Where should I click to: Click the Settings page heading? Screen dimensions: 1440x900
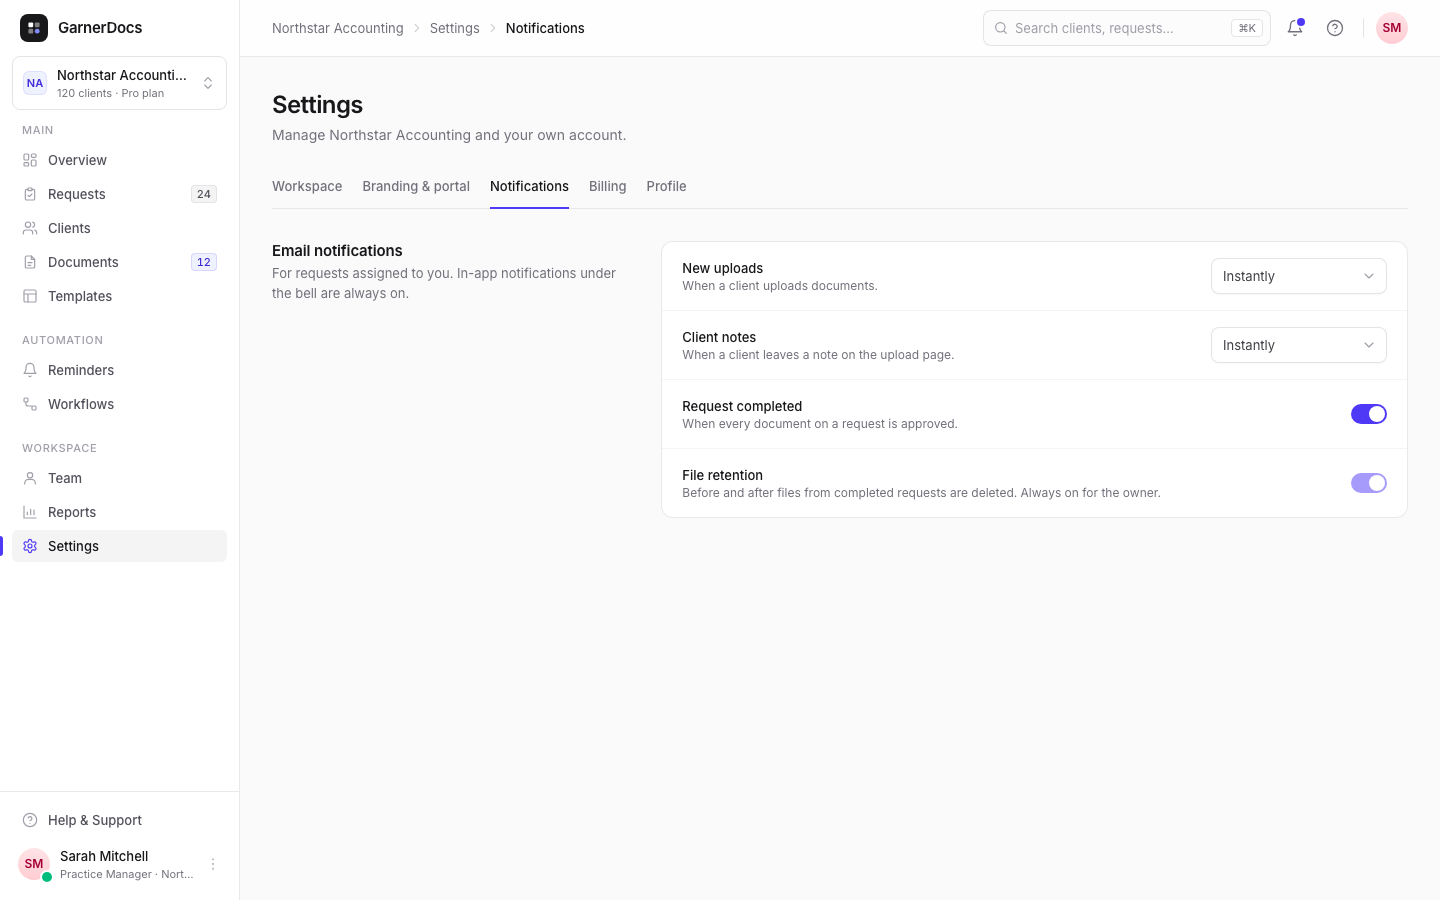(x=317, y=105)
